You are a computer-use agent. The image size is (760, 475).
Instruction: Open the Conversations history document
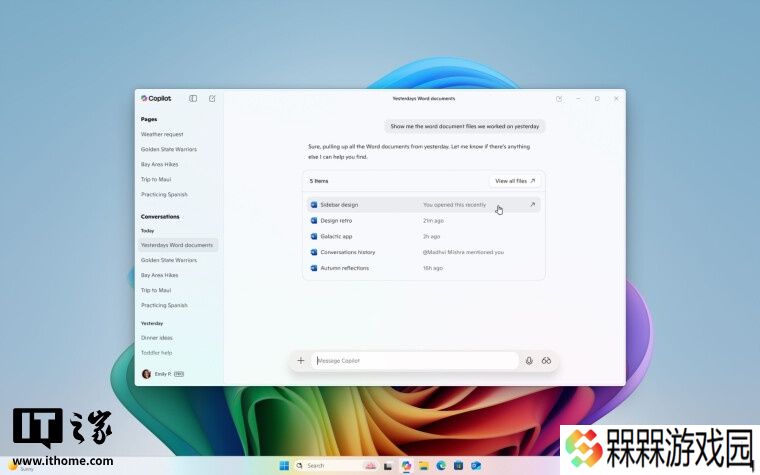click(x=424, y=252)
